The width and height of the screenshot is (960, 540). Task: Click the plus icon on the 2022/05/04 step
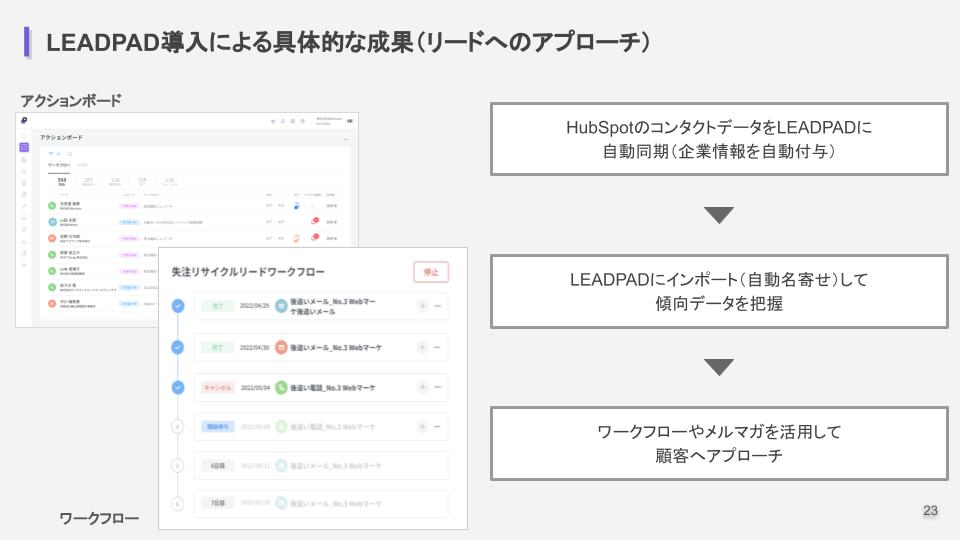(422, 387)
